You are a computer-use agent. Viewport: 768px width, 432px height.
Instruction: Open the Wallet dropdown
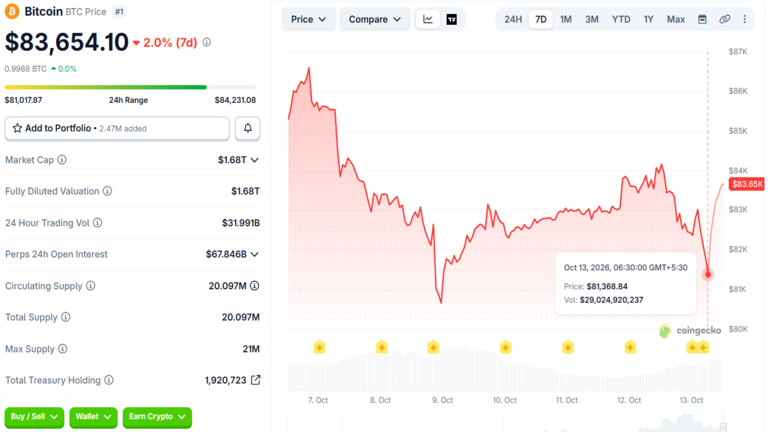[93, 417]
